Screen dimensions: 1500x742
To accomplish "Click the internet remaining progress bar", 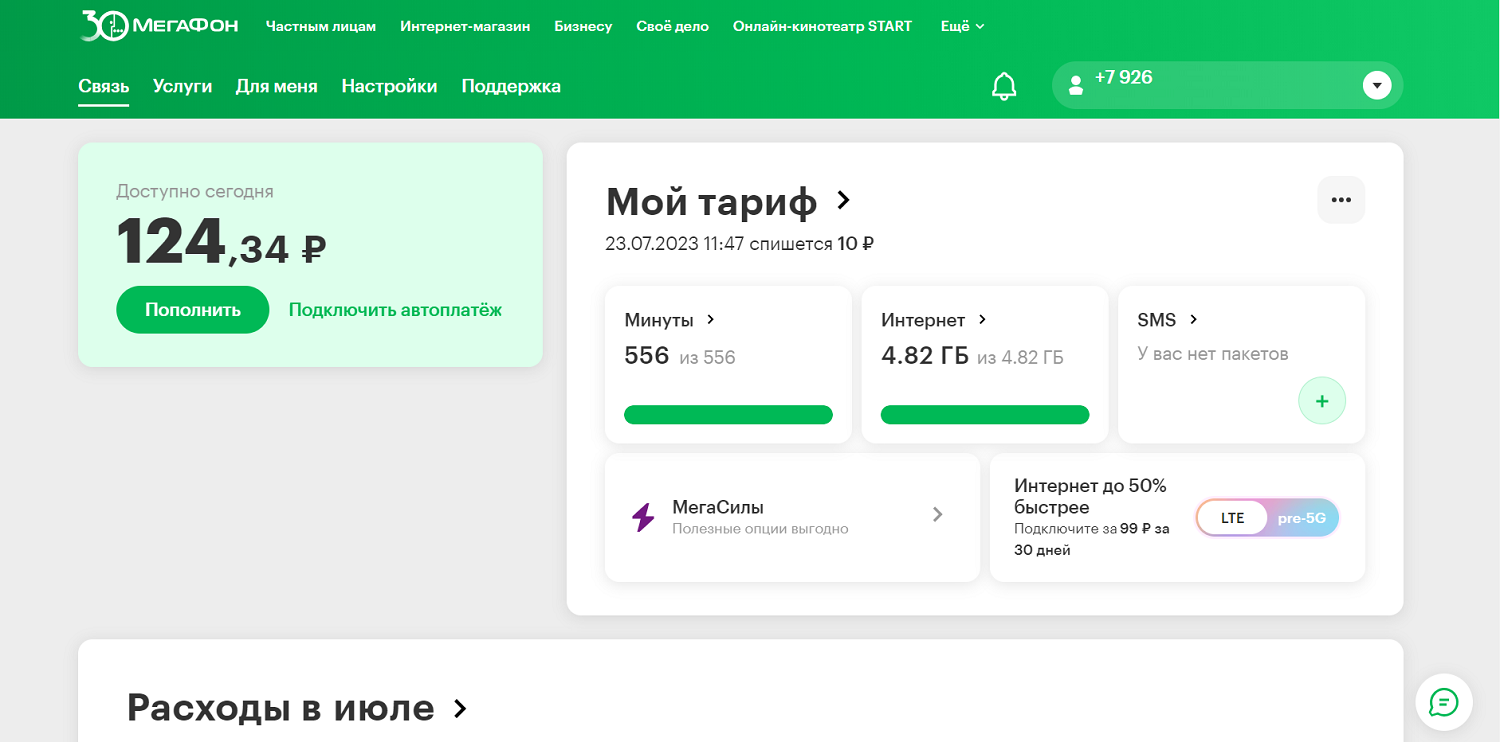I will pyautogui.click(x=985, y=415).
